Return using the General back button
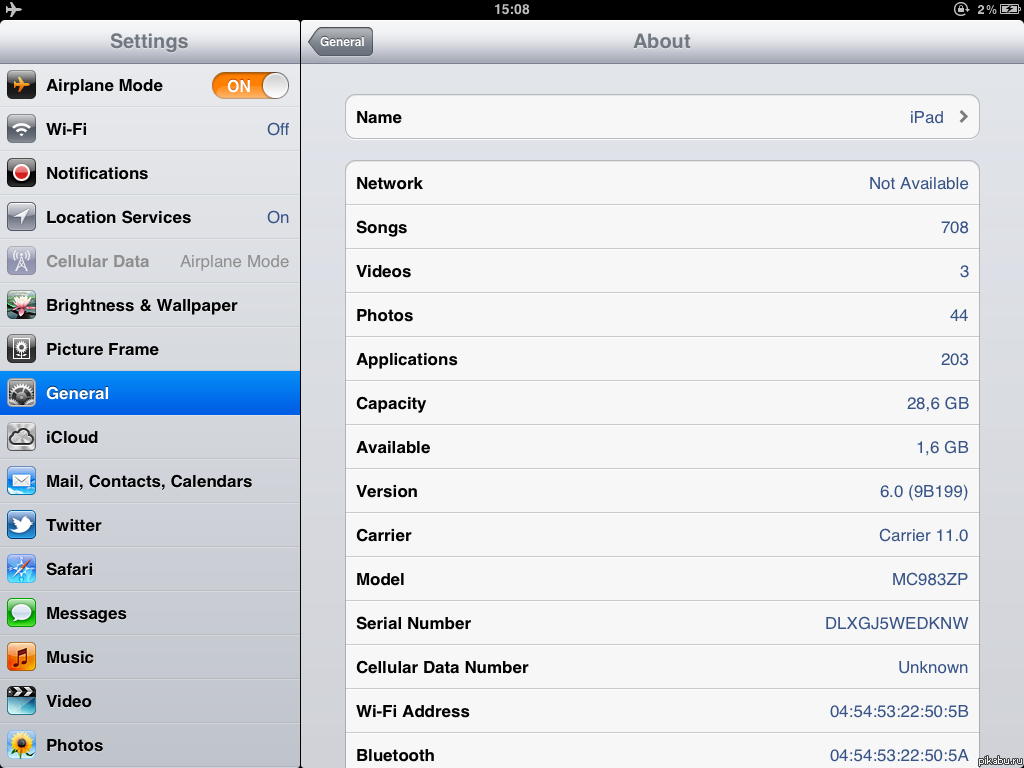Viewport: 1024px width, 768px height. (340, 41)
